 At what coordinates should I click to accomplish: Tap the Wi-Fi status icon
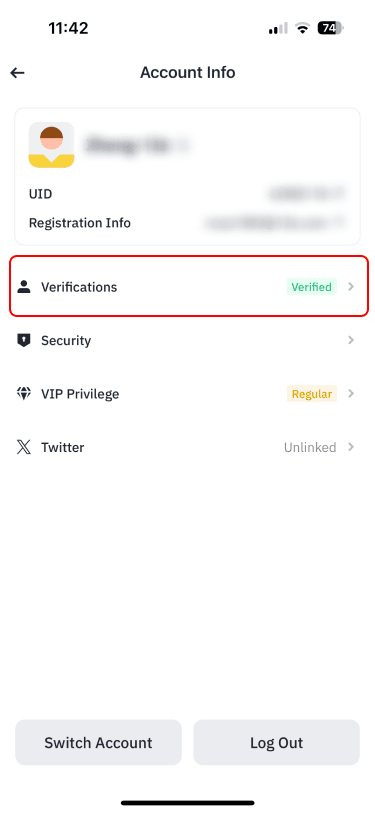[301, 29]
